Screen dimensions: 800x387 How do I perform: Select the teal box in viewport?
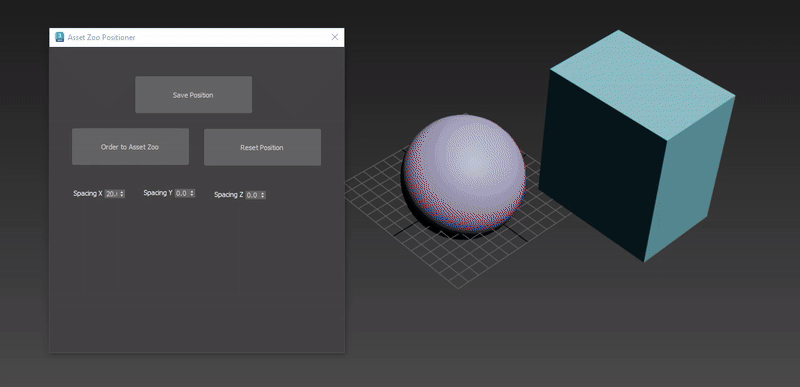pos(637,145)
